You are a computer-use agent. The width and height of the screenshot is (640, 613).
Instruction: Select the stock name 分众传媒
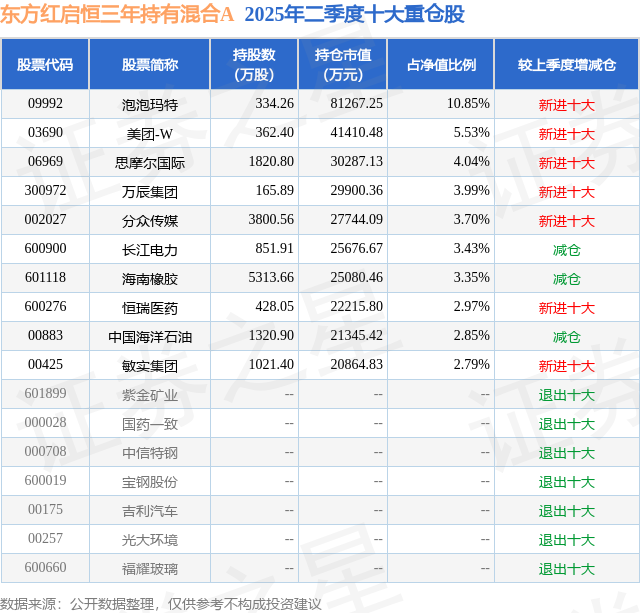[x=150, y=221]
